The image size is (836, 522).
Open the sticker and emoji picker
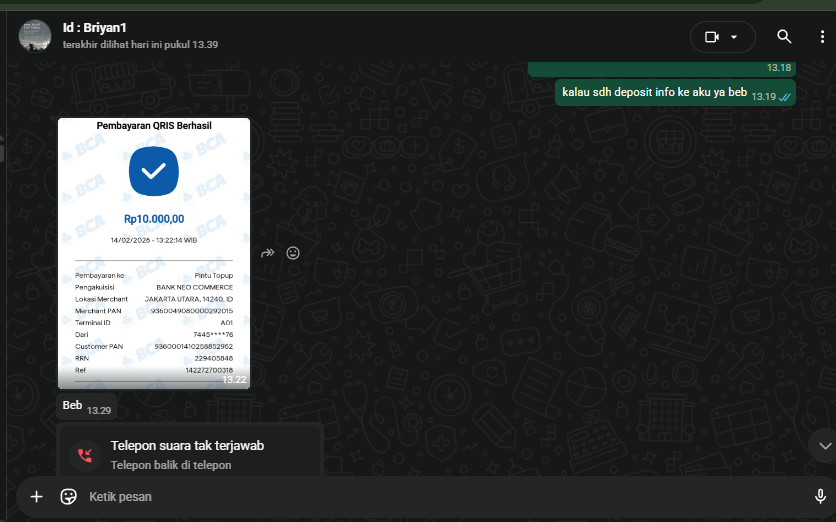tap(68, 497)
